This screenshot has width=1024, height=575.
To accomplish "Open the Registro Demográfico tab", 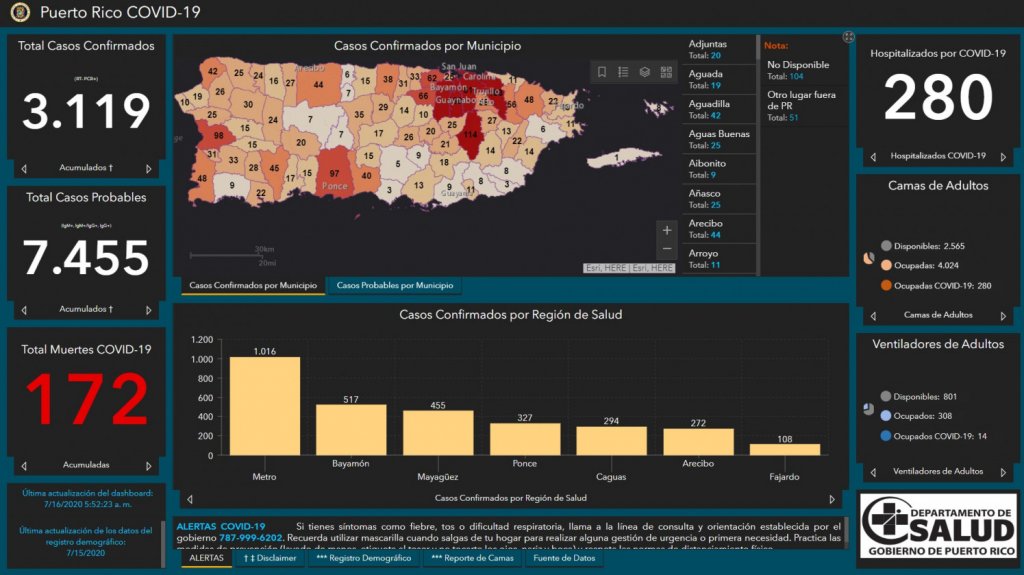I will point(363,558).
